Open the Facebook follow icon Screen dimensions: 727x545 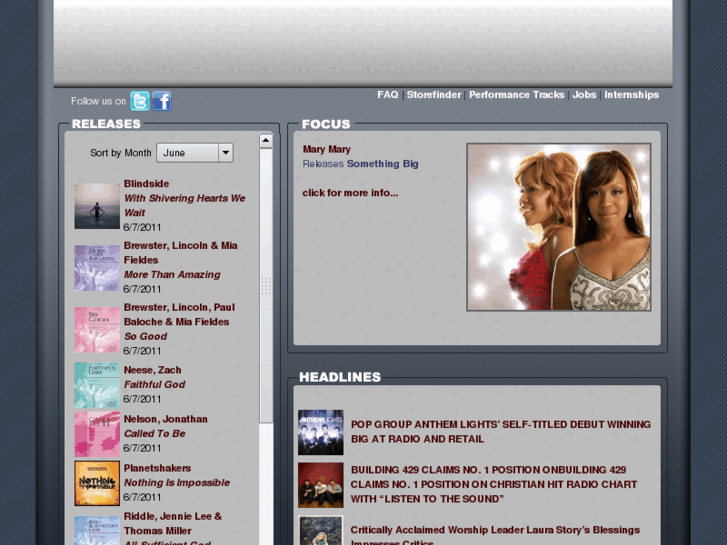tap(162, 101)
